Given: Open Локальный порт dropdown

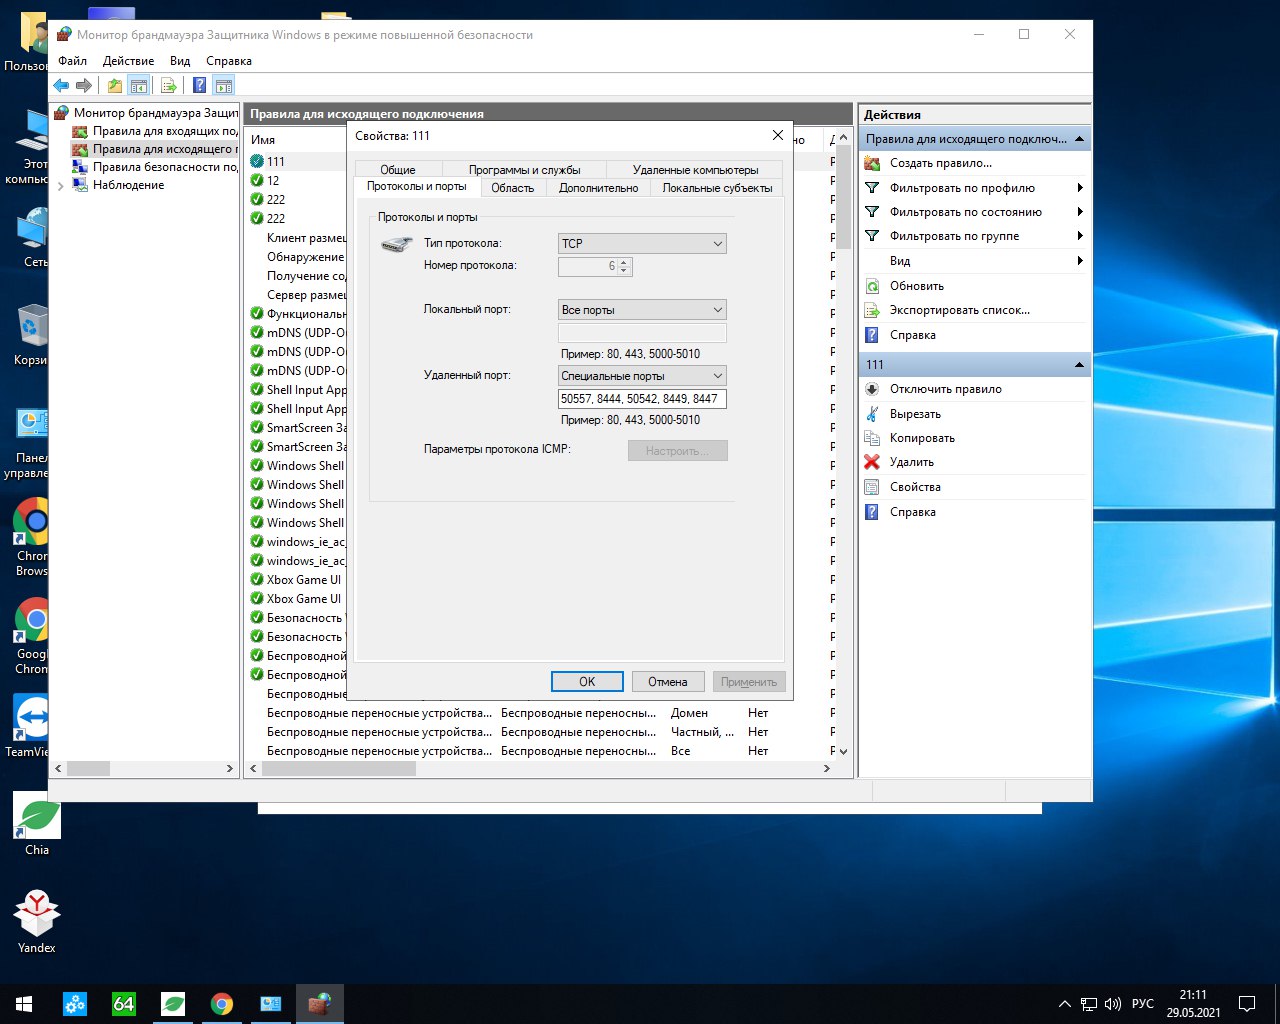Looking at the screenshot, I should tap(642, 310).
